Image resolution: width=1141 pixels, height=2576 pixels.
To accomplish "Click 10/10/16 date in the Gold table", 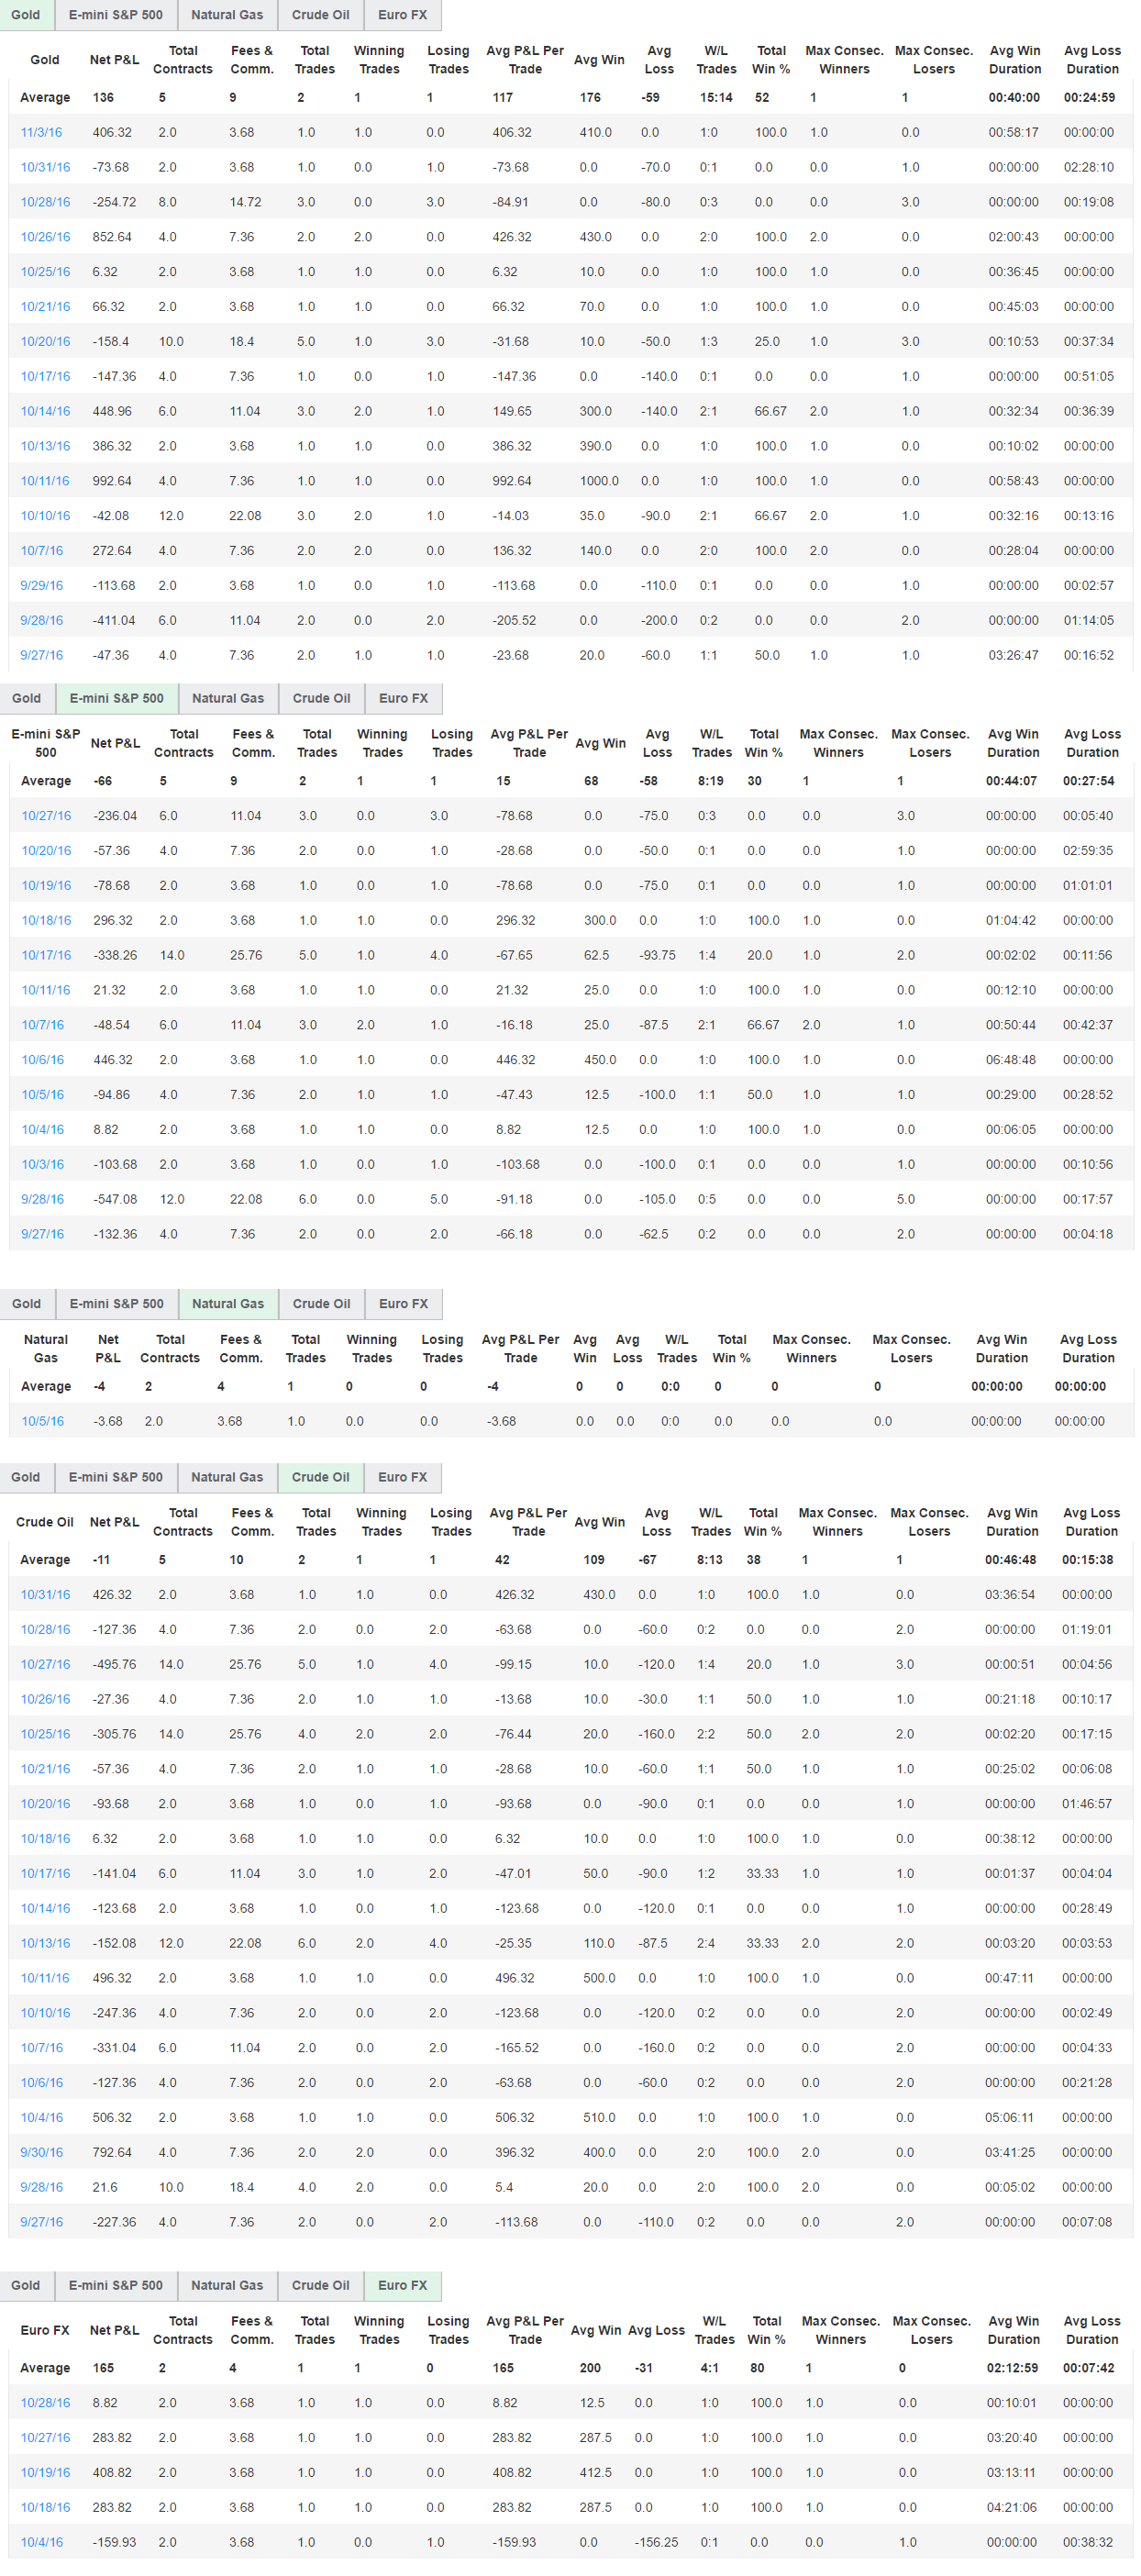I will [x=45, y=516].
